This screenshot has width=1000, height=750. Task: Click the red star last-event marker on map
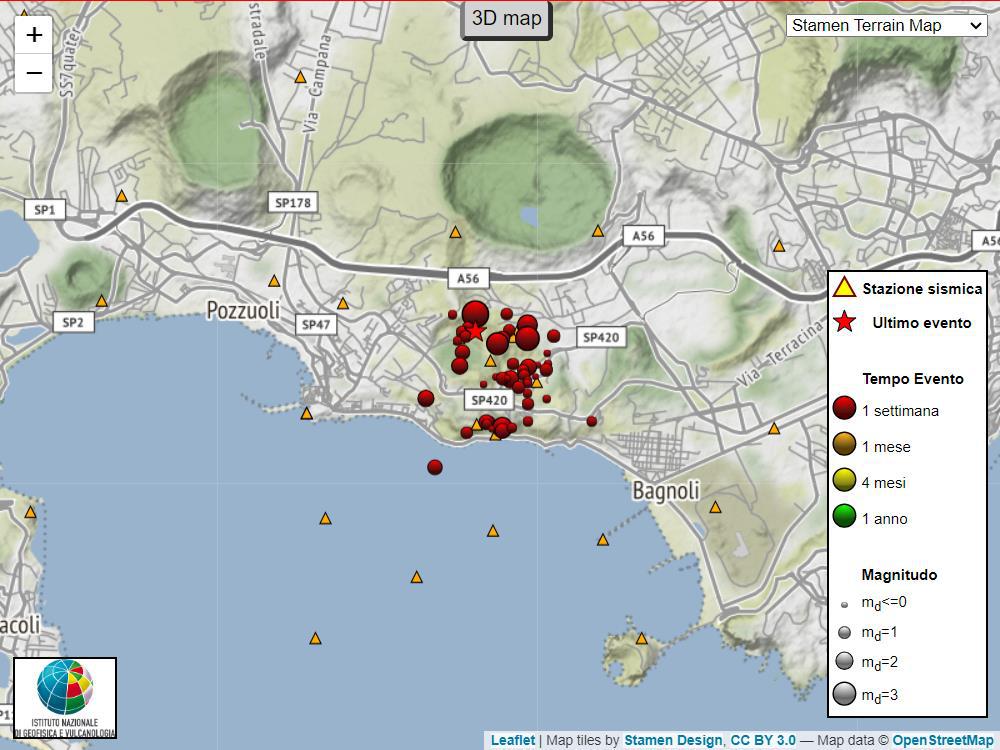coord(476,331)
